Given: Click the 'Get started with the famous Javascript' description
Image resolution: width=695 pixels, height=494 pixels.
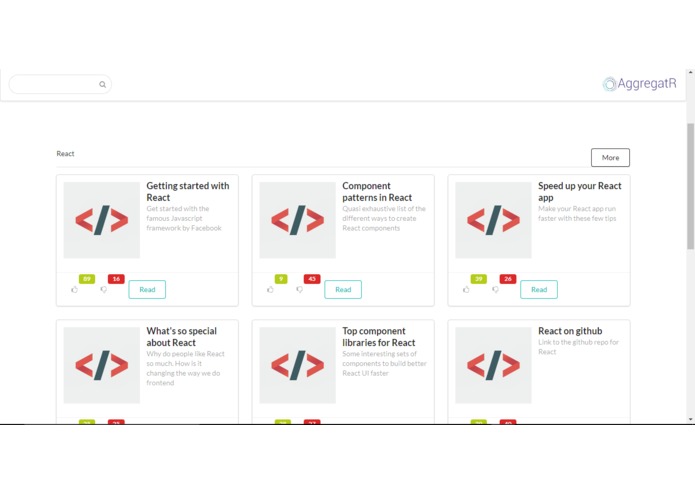Looking at the screenshot, I should 184,218.
